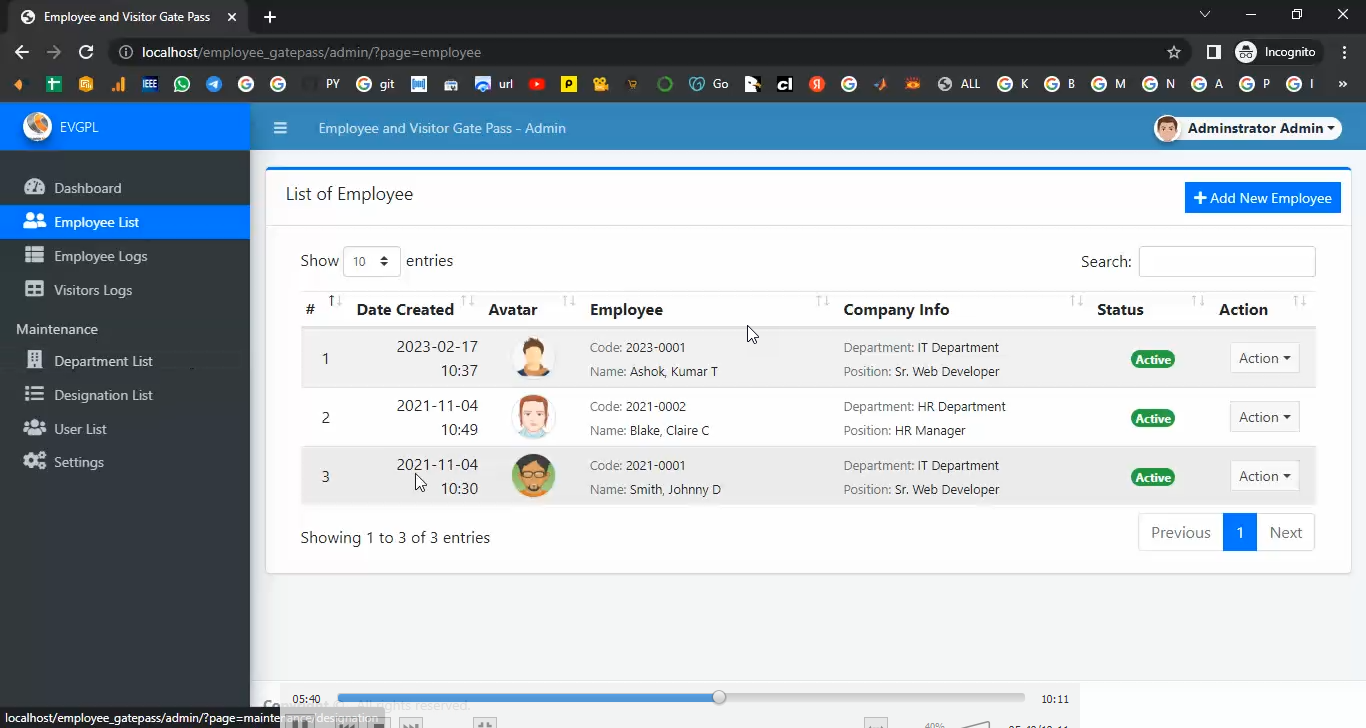The height and width of the screenshot is (728, 1366).
Task: Reload the page in browser
Action: pyautogui.click(x=86, y=52)
